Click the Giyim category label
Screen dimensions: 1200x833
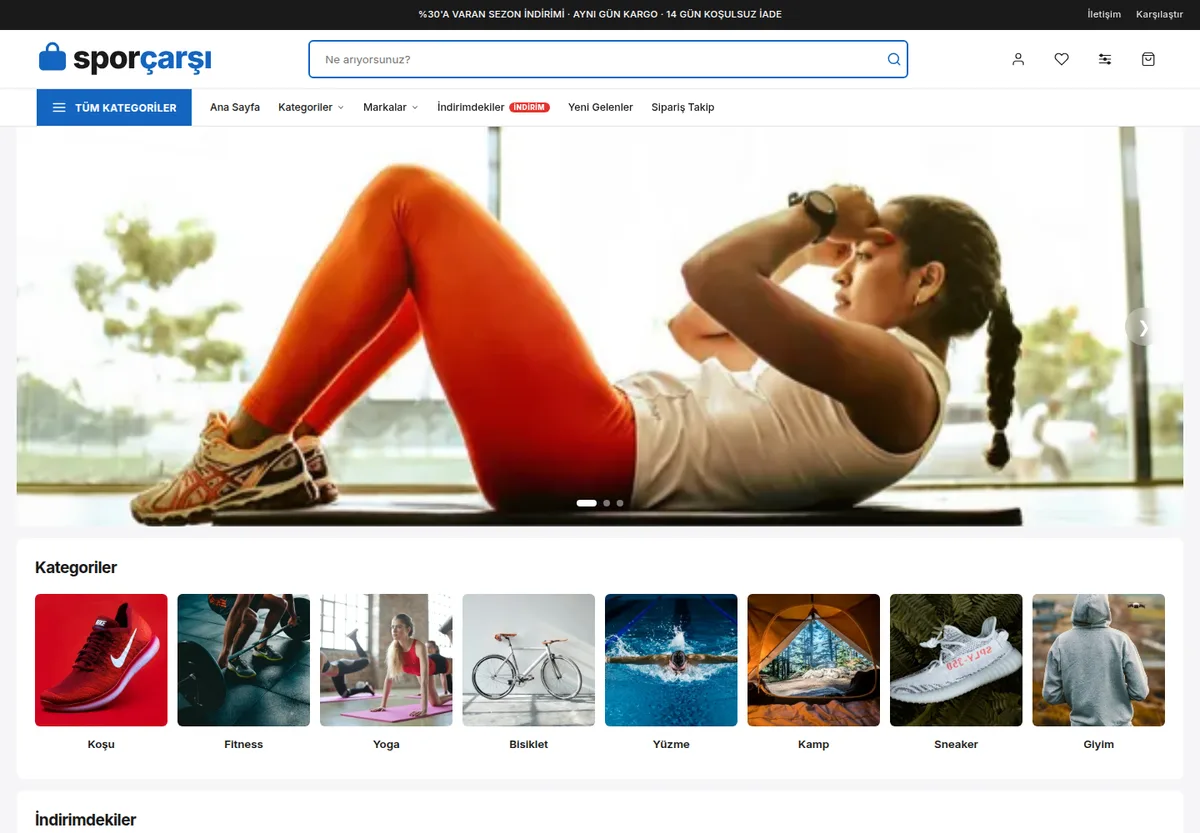point(1099,745)
